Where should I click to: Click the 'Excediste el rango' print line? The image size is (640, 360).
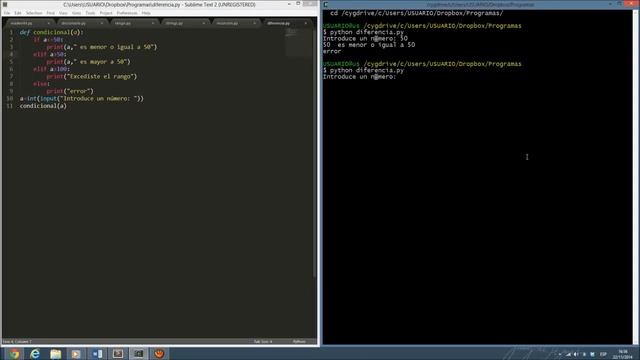tap(91, 76)
